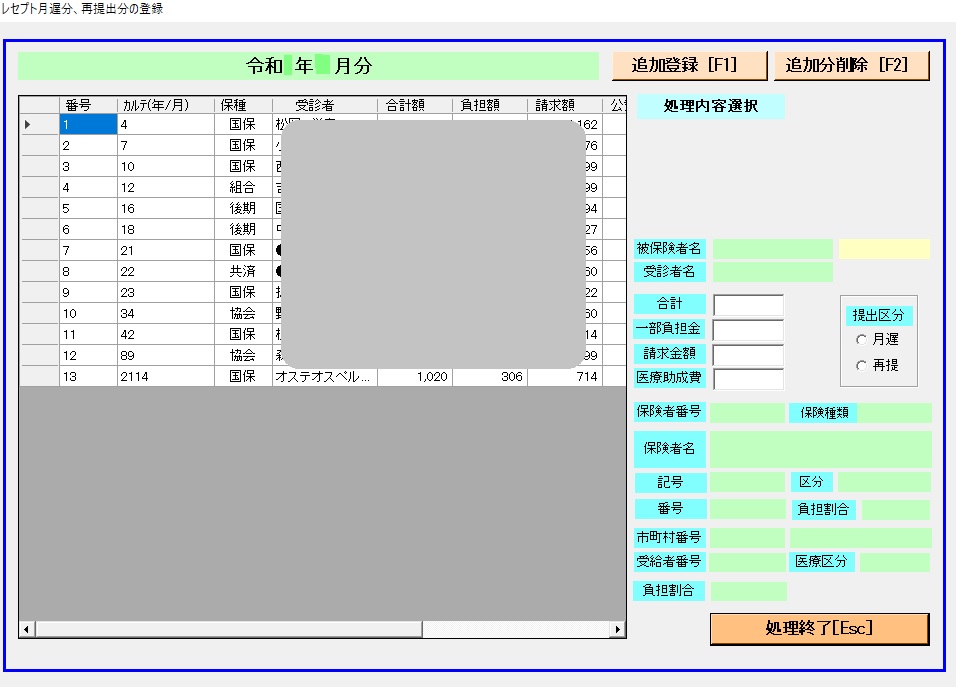Select row 13 with カルテ 2114
Screen dimensions: 956x687
(165, 377)
